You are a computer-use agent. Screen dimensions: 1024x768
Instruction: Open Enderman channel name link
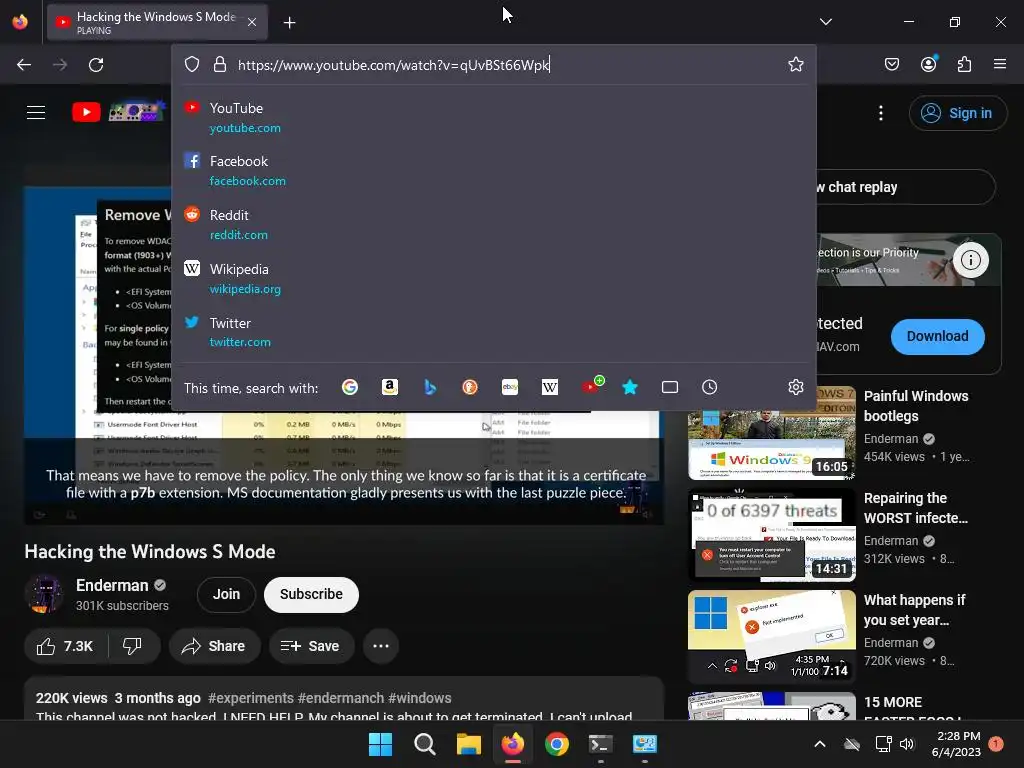pos(112,585)
